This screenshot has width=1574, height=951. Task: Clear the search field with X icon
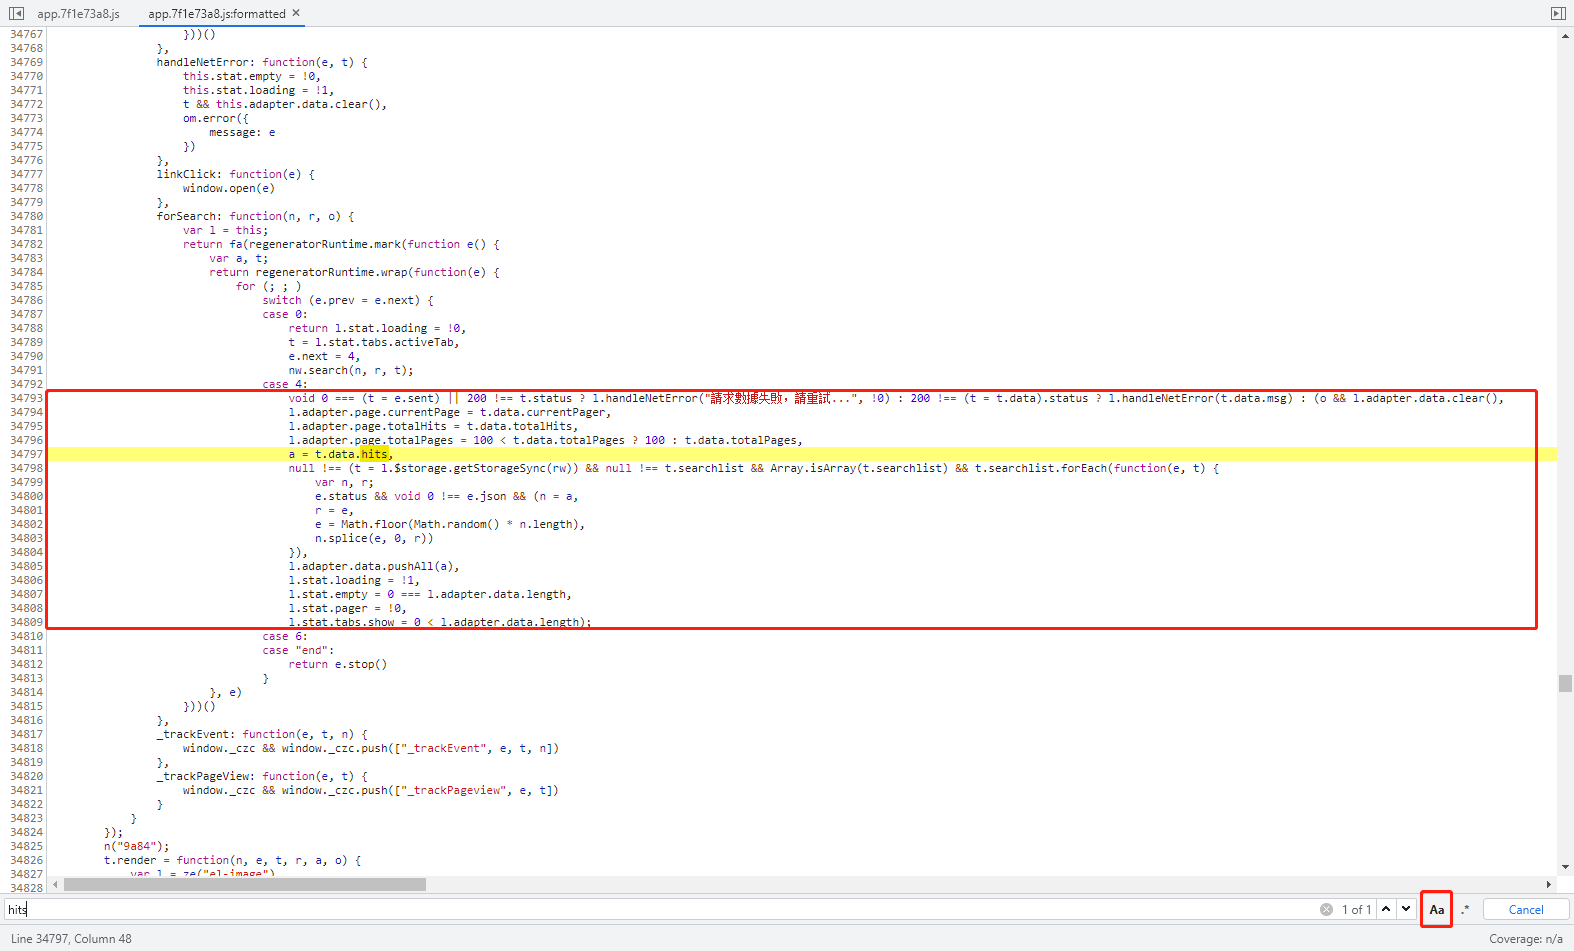[x=1326, y=909]
